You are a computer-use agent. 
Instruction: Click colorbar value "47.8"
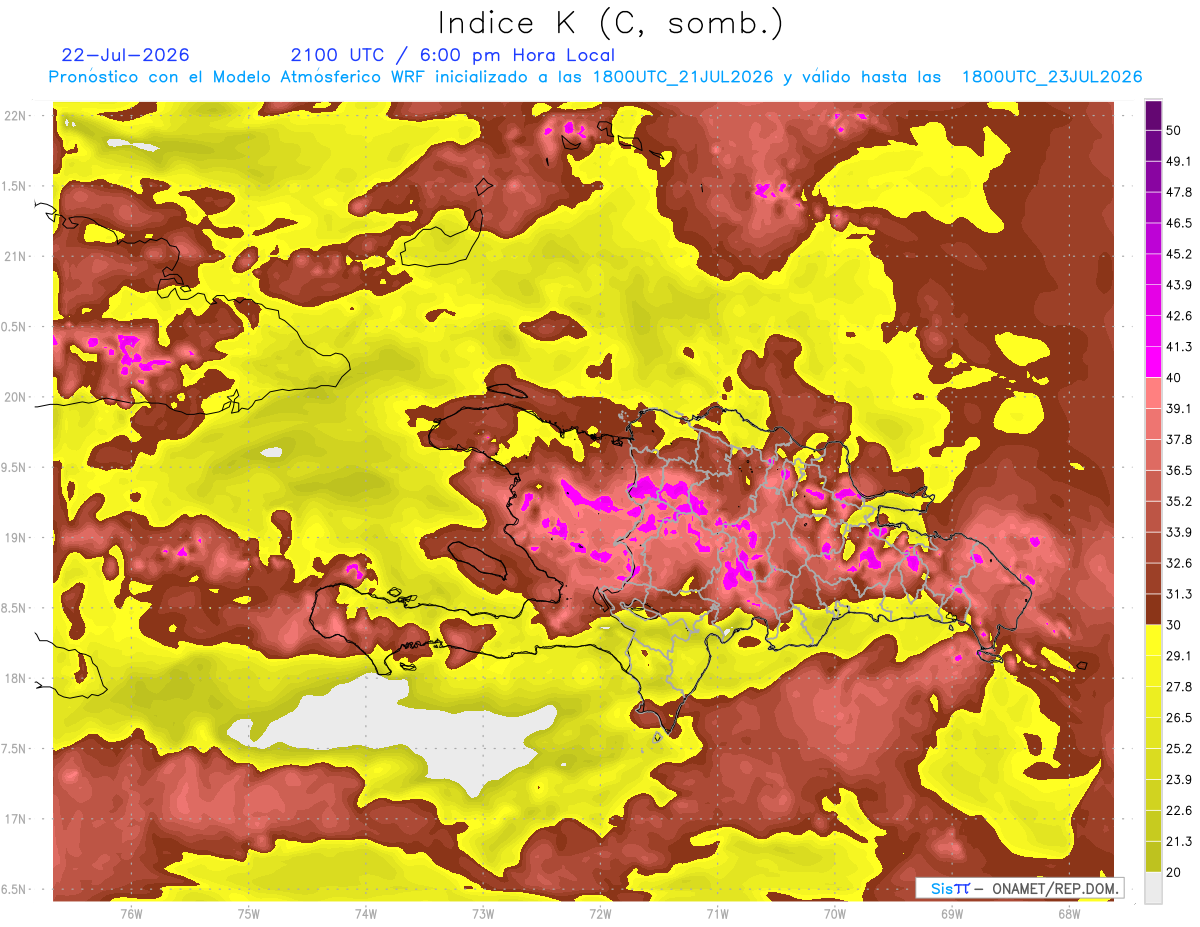click(x=1179, y=192)
